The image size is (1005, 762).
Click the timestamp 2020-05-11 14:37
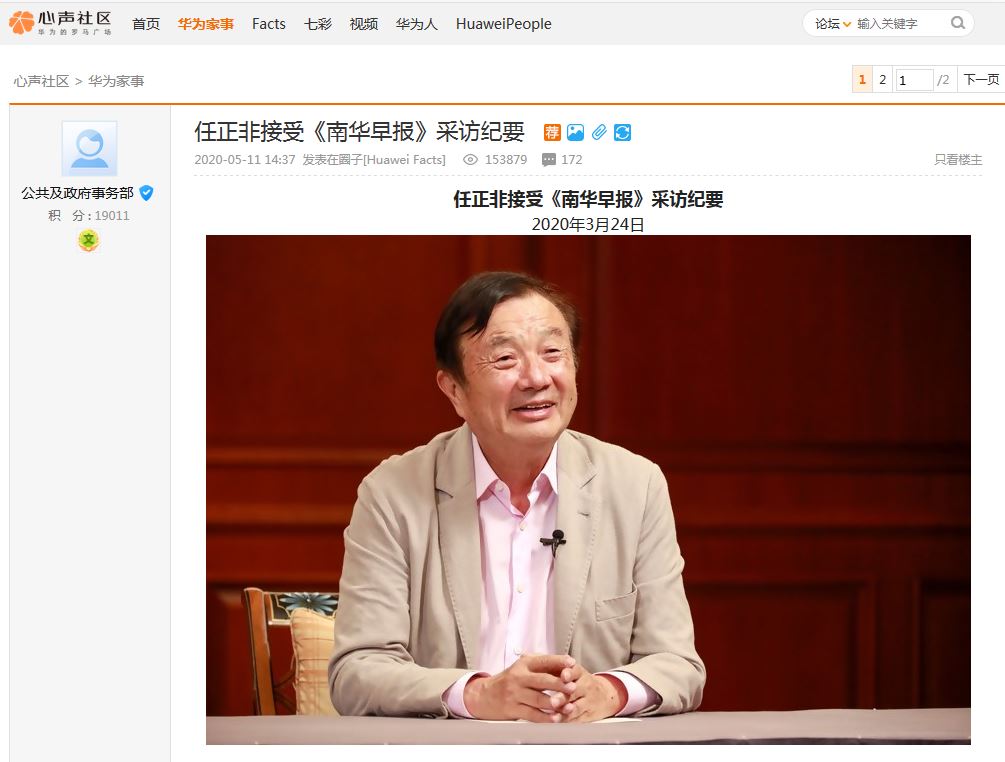245,160
